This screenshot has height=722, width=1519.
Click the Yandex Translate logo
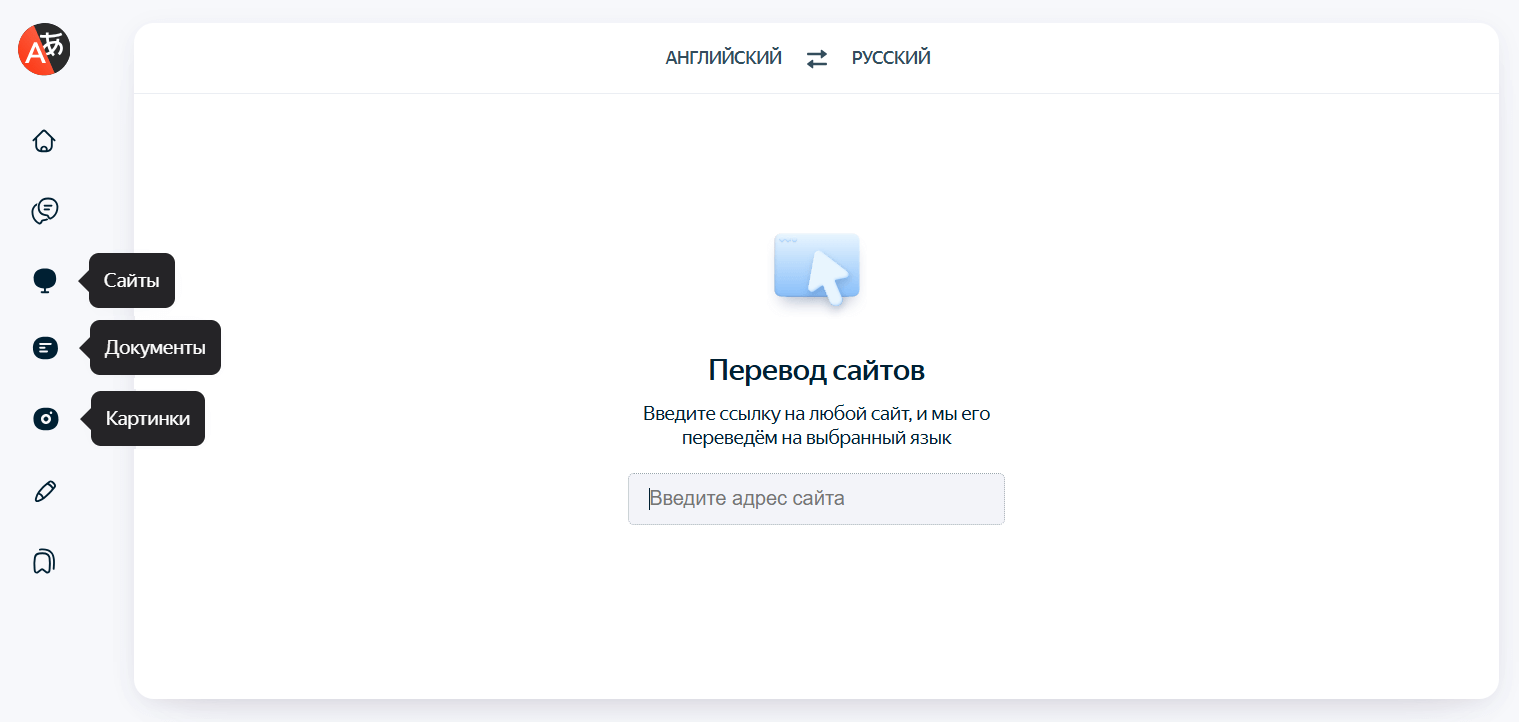(x=44, y=48)
